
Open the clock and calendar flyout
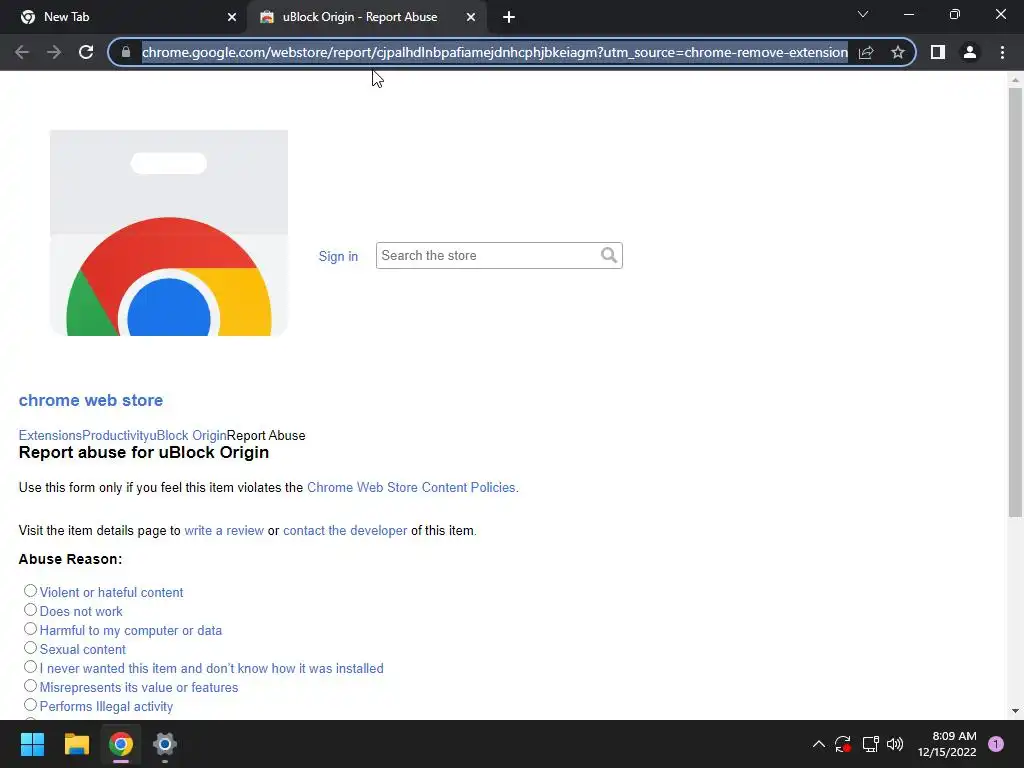(x=947, y=744)
